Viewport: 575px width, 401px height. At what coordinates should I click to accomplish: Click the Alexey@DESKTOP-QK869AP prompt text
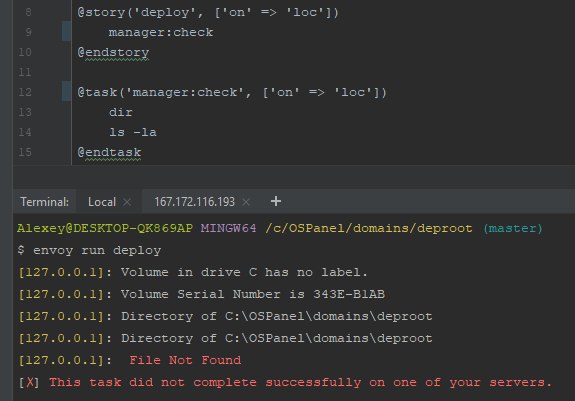[x=105, y=228]
